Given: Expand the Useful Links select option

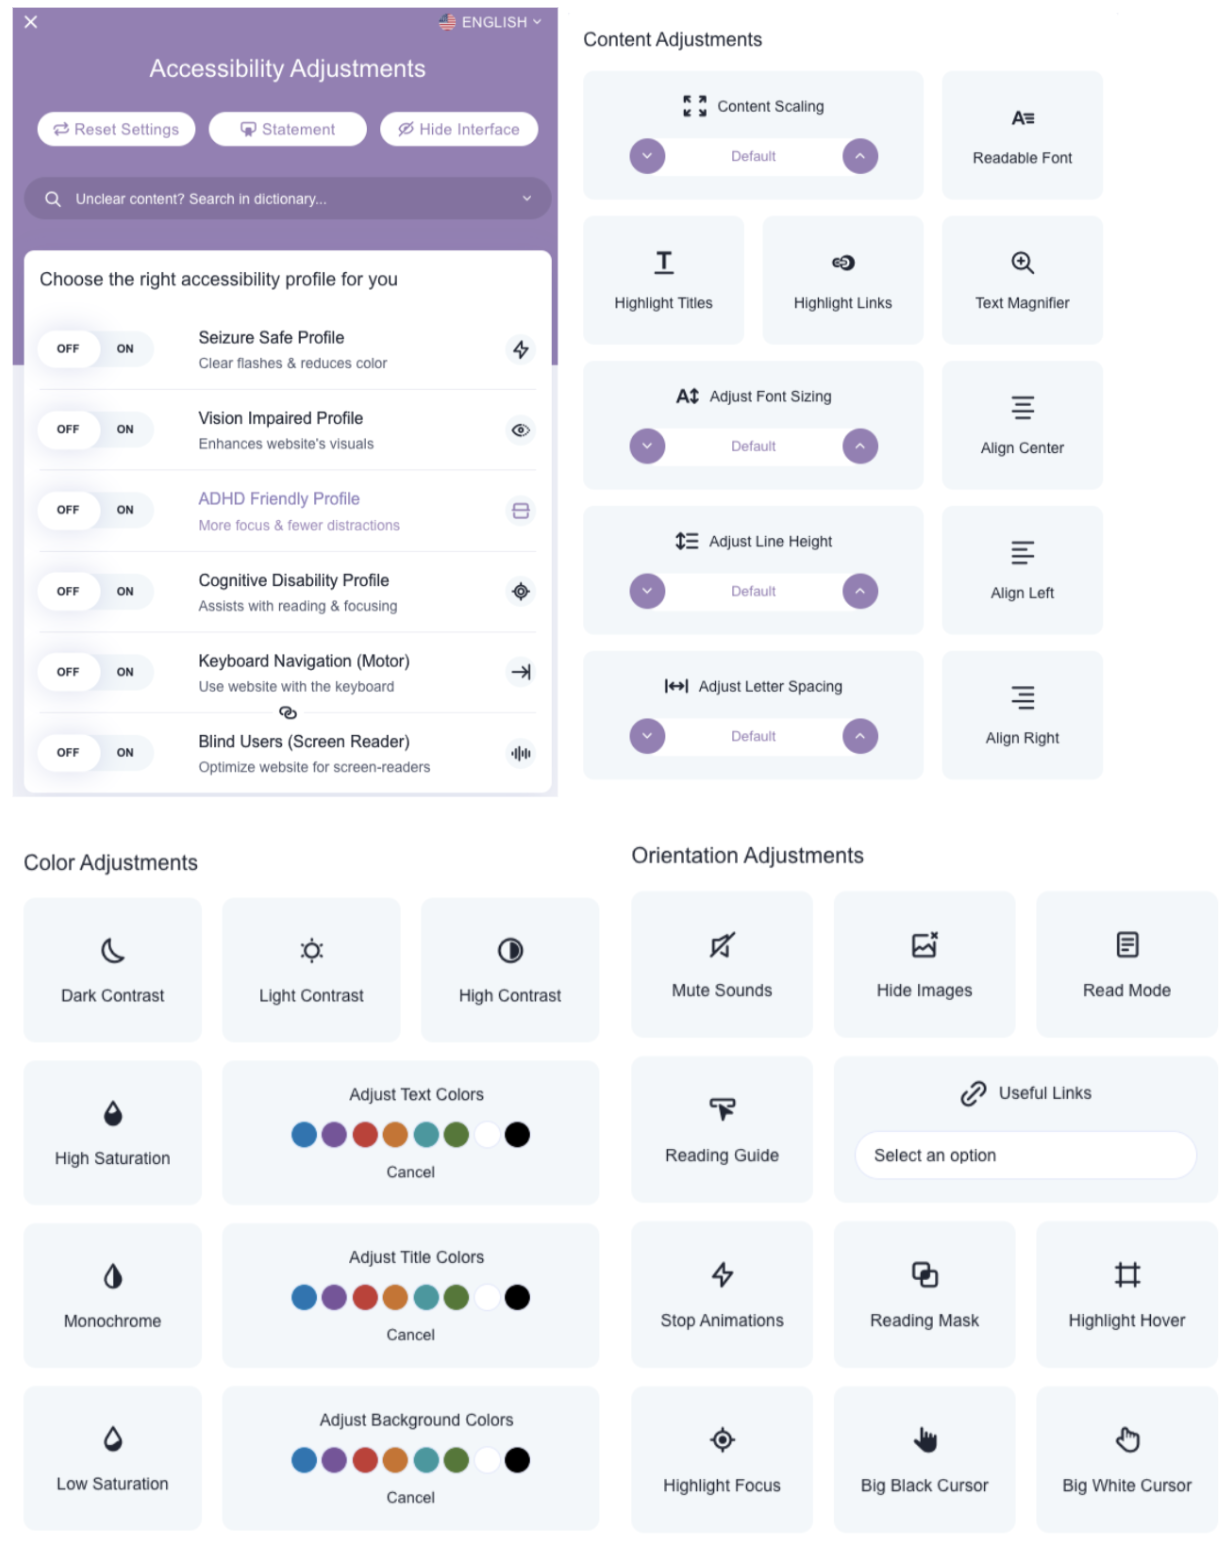Looking at the screenshot, I should (x=1025, y=1155).
